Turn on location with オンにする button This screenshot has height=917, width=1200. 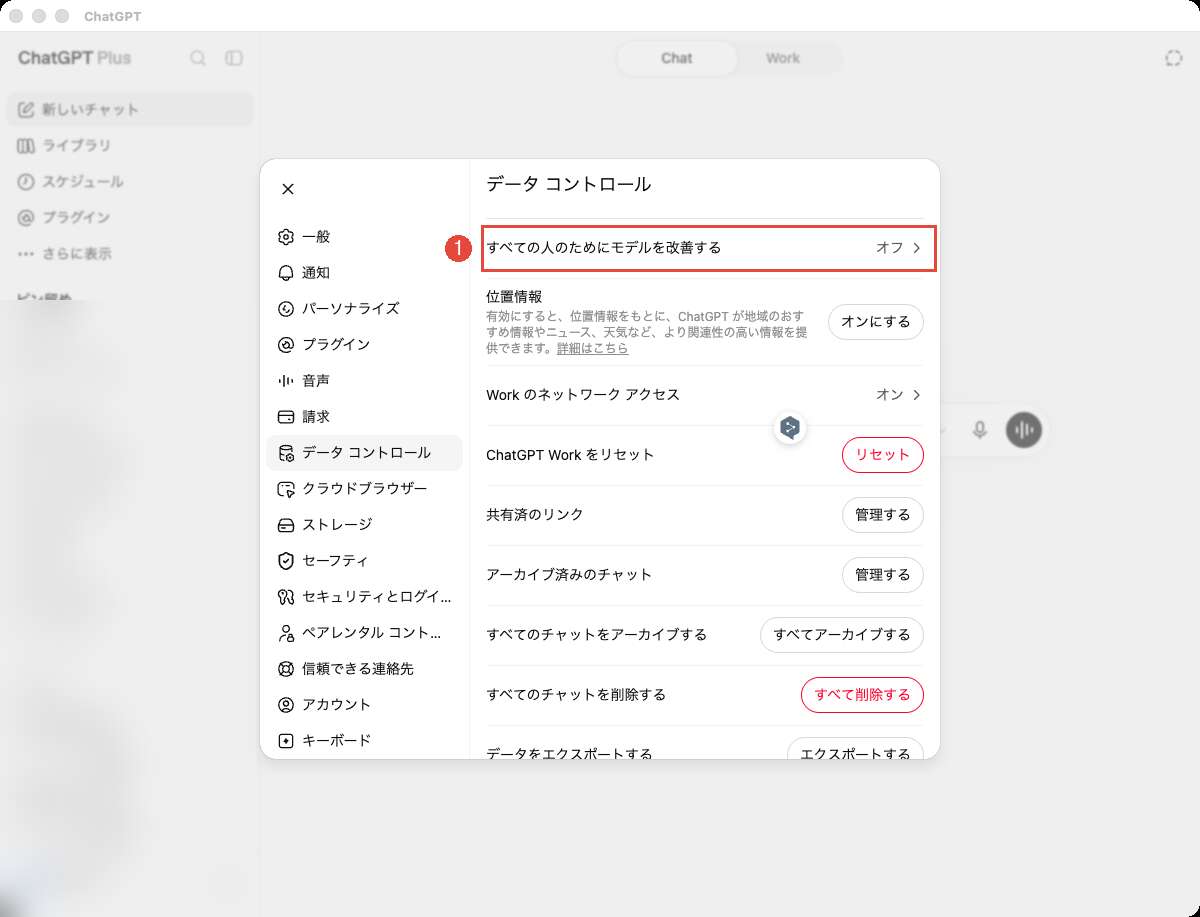pyautogui.click(x=876, y=322)
